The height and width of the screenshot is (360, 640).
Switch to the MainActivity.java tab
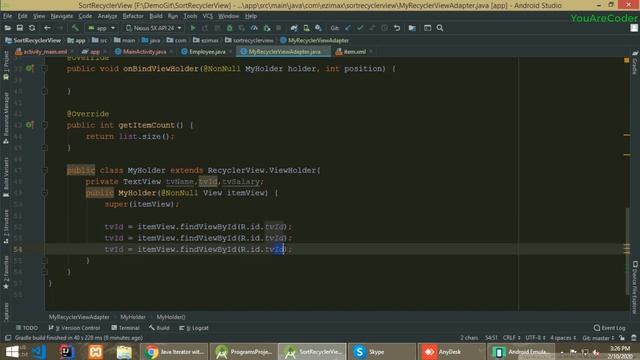[x=144, y=52]
